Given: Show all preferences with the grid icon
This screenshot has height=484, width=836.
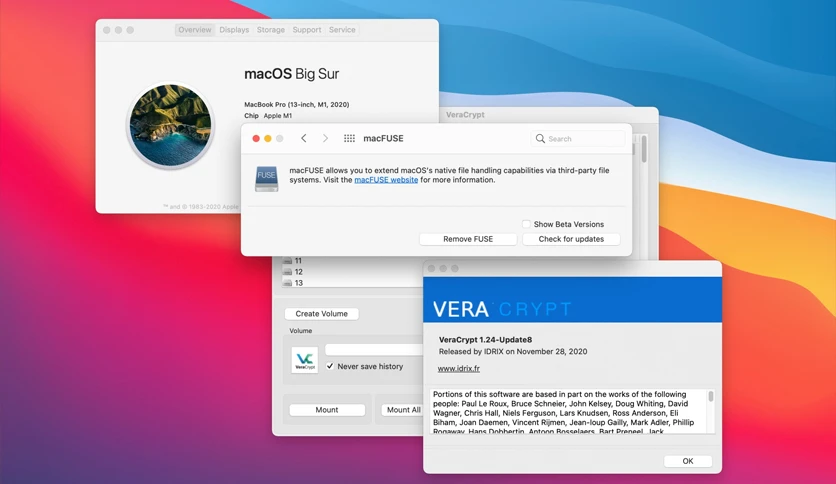Looking at the screenshot, I should click(x=349, y=138).
